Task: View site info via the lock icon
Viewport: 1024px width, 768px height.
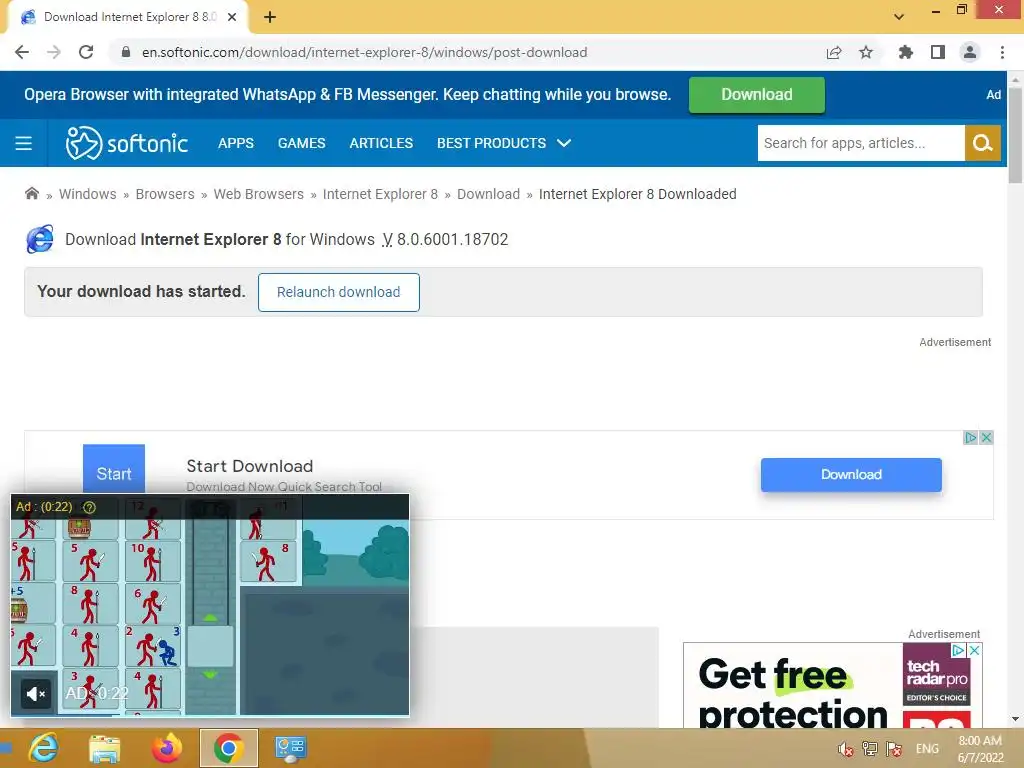Action: pos(126,52)
